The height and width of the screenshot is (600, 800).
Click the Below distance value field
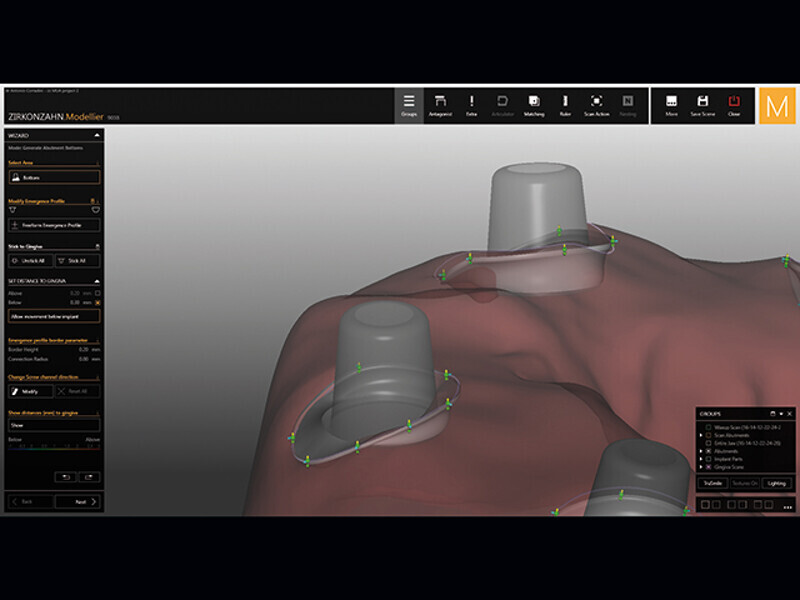[x=74, y=300]
